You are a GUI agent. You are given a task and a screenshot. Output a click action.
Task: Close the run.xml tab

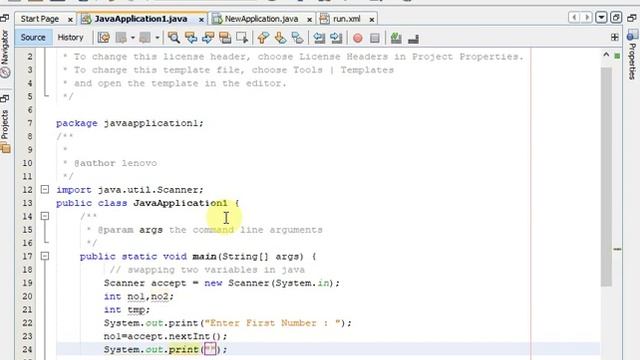372,19
